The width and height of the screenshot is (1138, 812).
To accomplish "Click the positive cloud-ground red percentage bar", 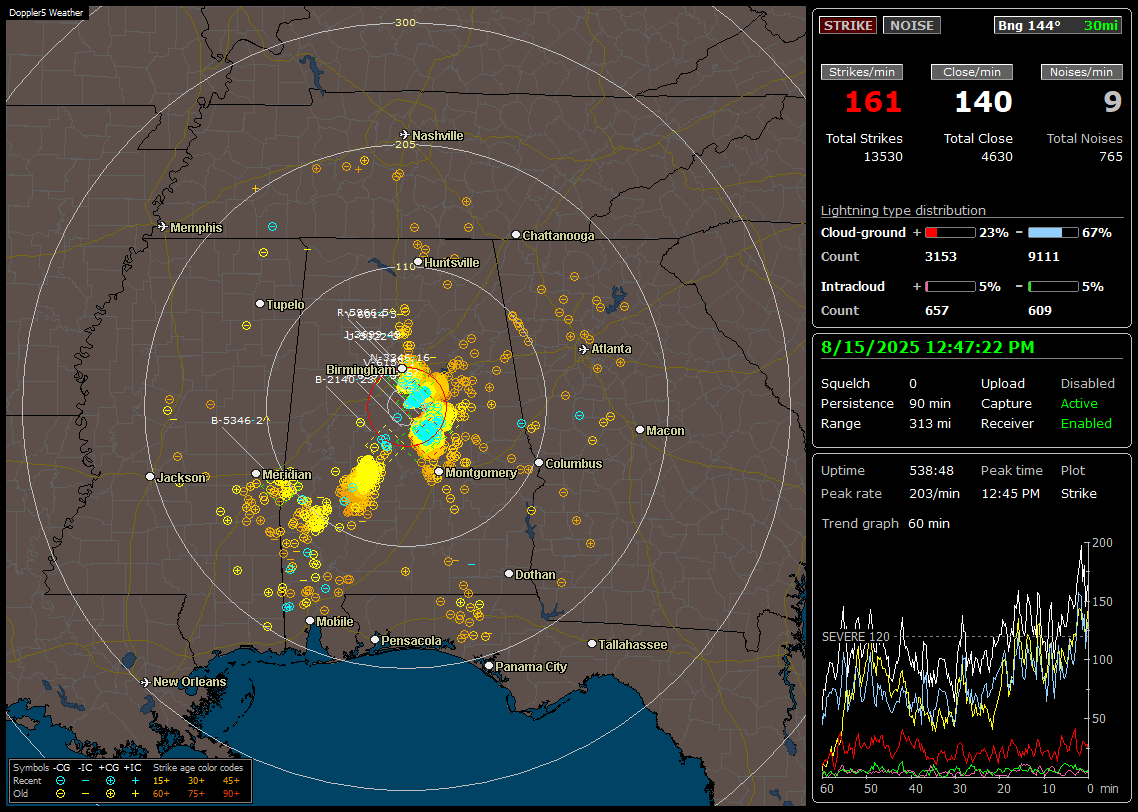I will tap(950, 233).
